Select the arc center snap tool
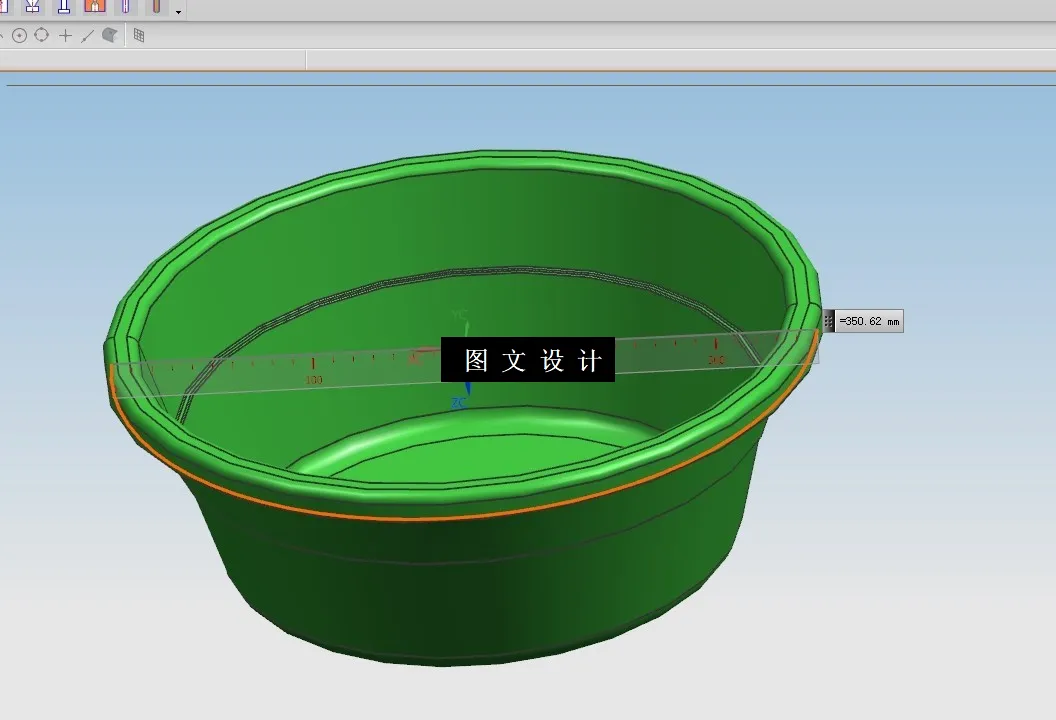 (20, 35)
